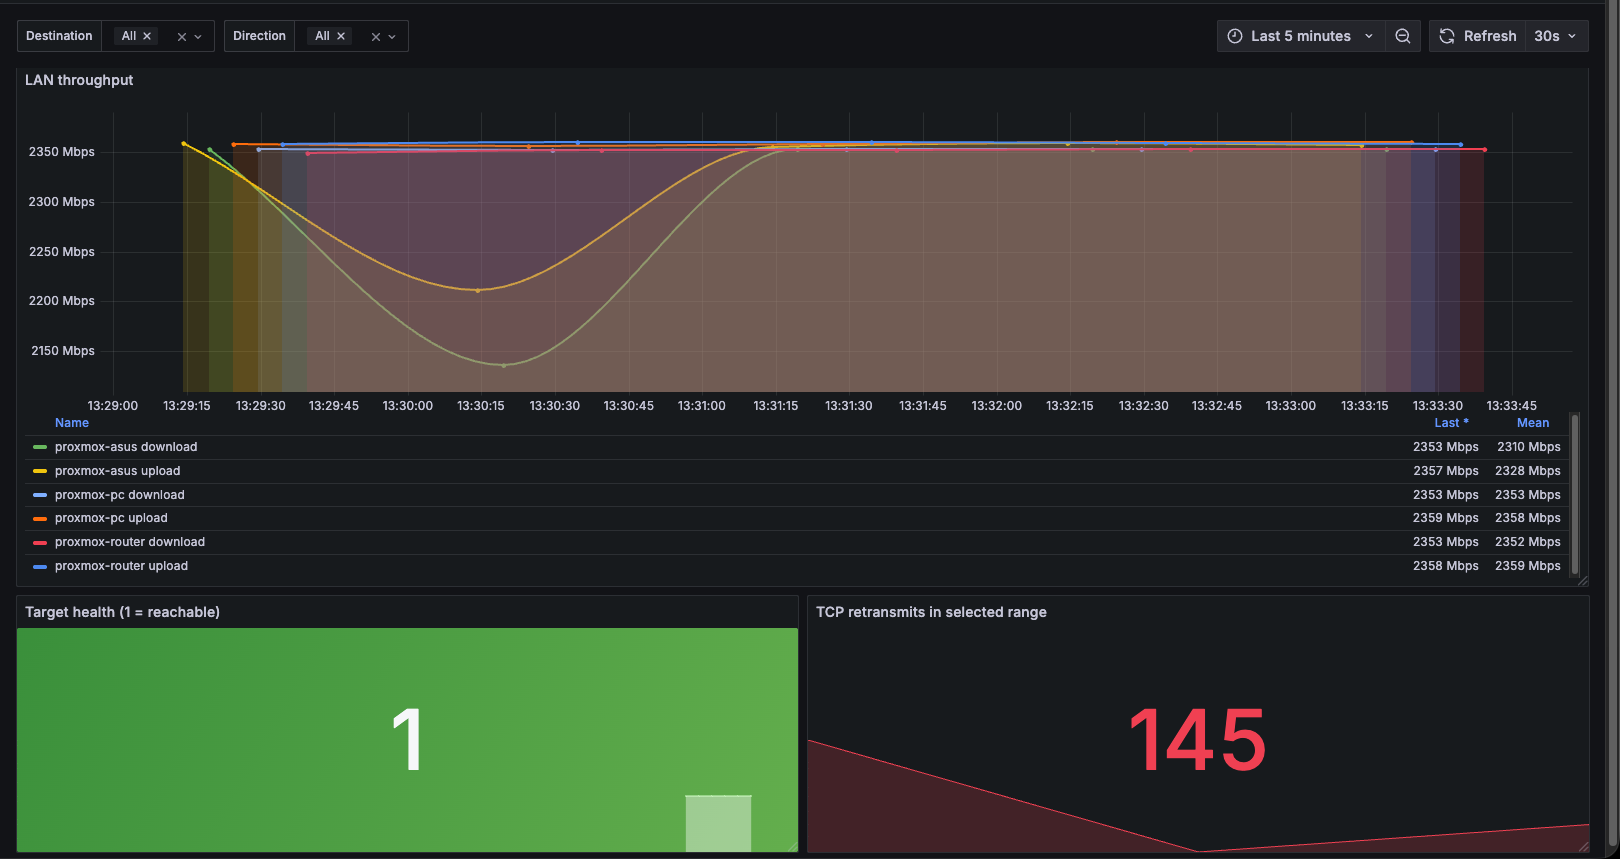Click the TCP retransmits panel title
Screen dimensions: 1620x859
coord(931,612)
